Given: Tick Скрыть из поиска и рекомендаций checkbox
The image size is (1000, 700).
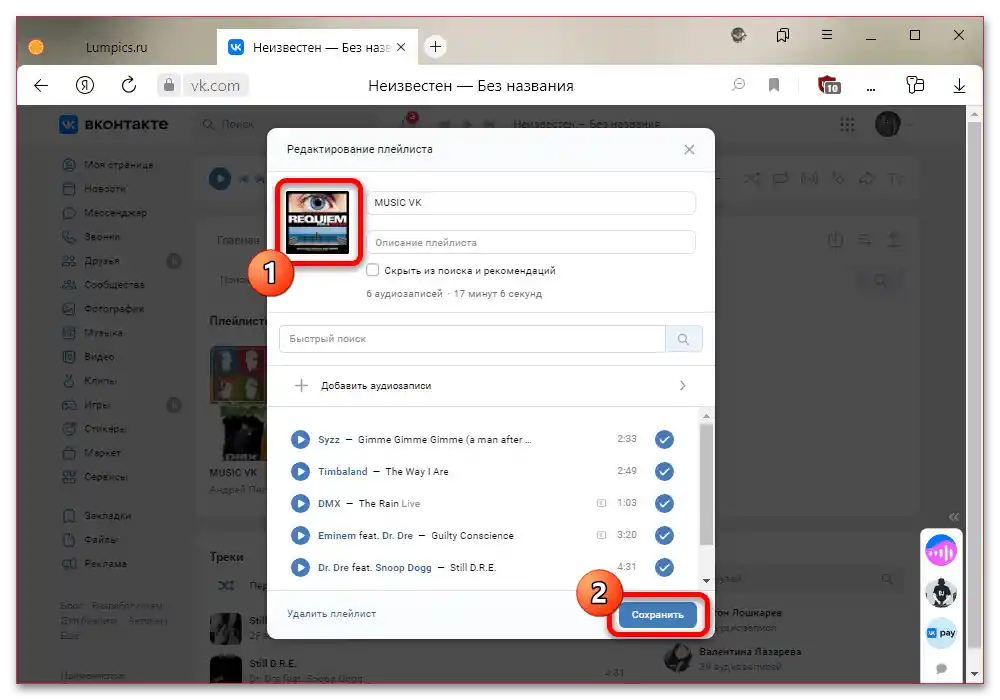Looking at the screenshot, I should click(x=372, y=270).
